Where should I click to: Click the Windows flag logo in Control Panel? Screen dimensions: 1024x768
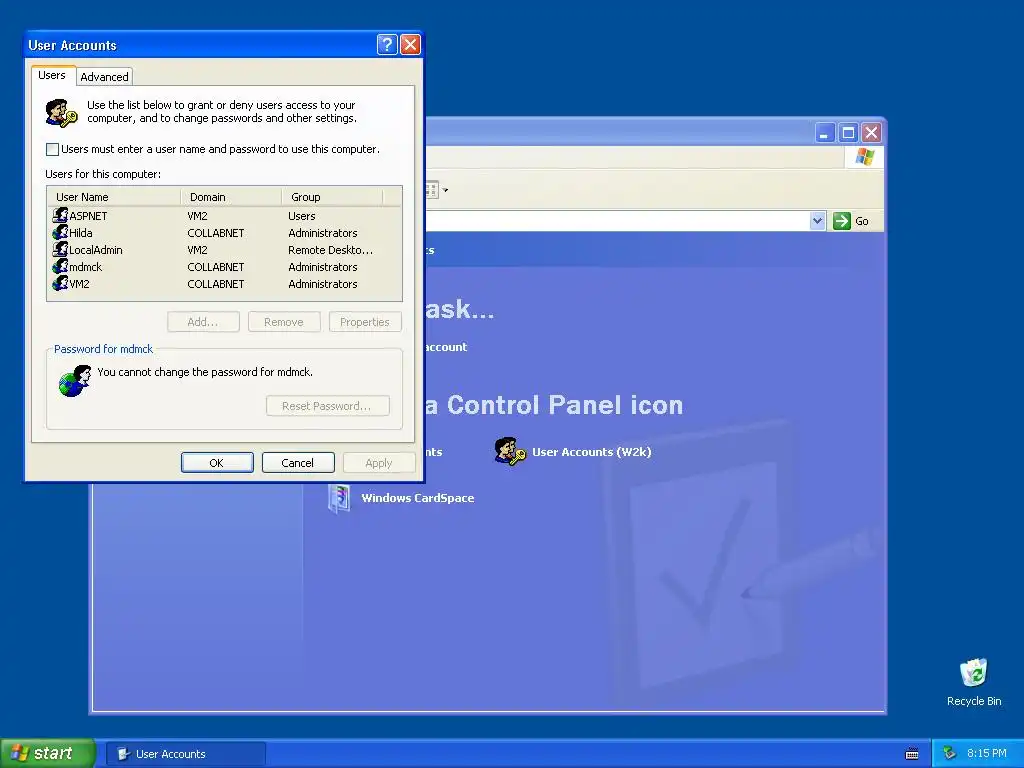tap(865, 157)
